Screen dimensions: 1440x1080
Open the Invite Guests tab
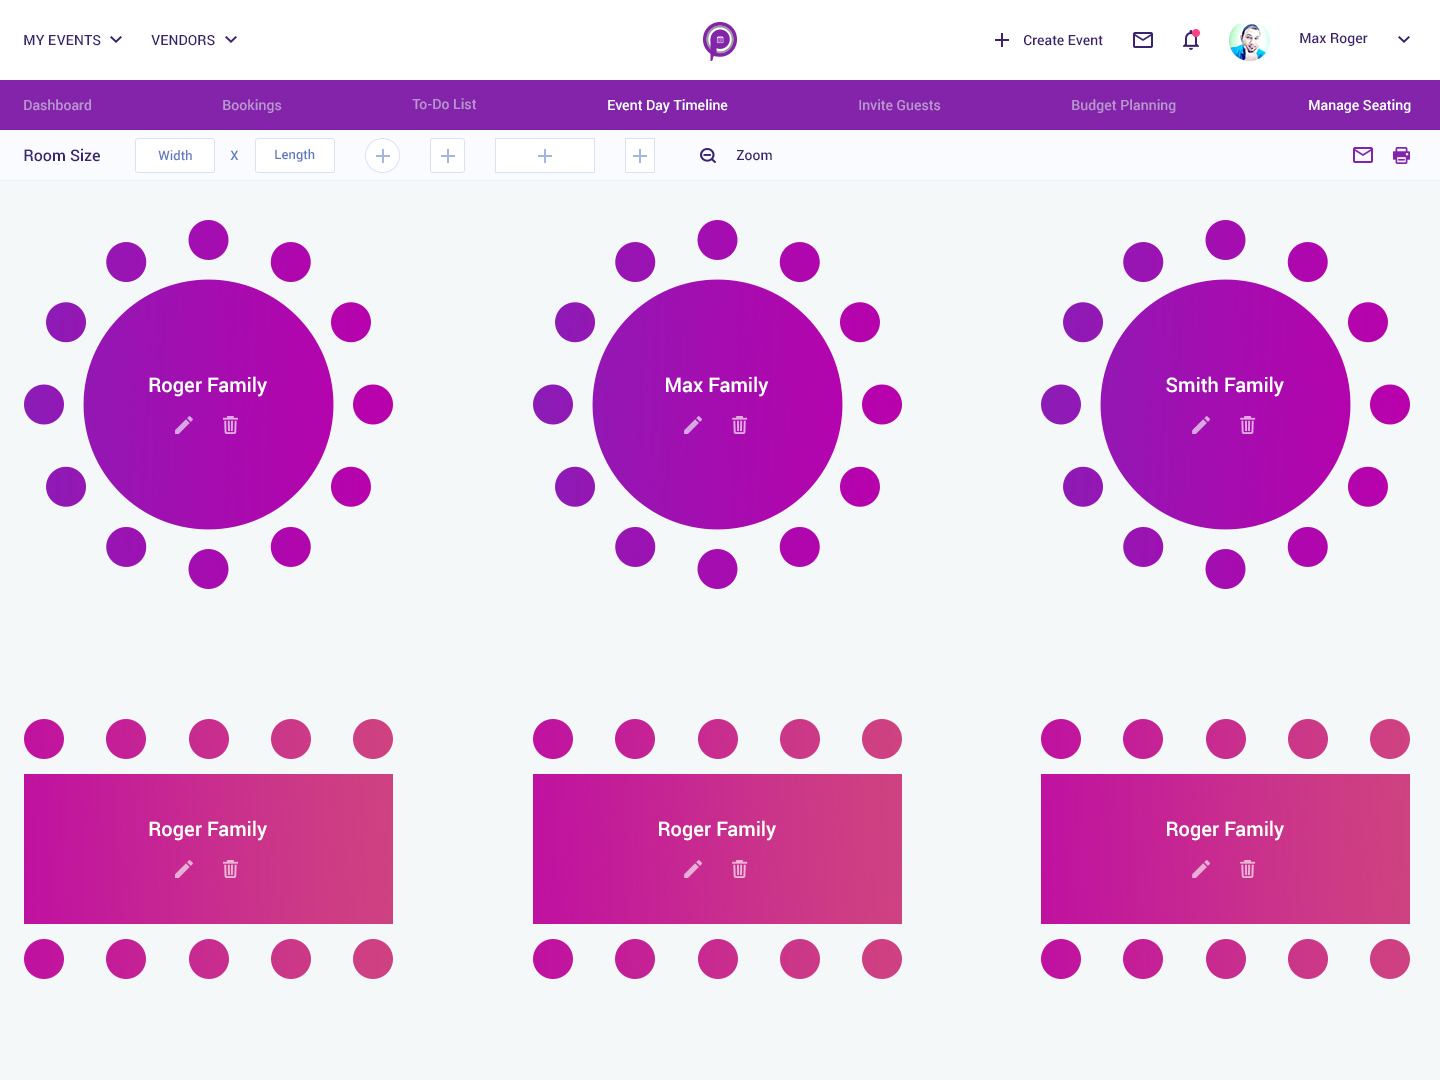pos(899,105)
